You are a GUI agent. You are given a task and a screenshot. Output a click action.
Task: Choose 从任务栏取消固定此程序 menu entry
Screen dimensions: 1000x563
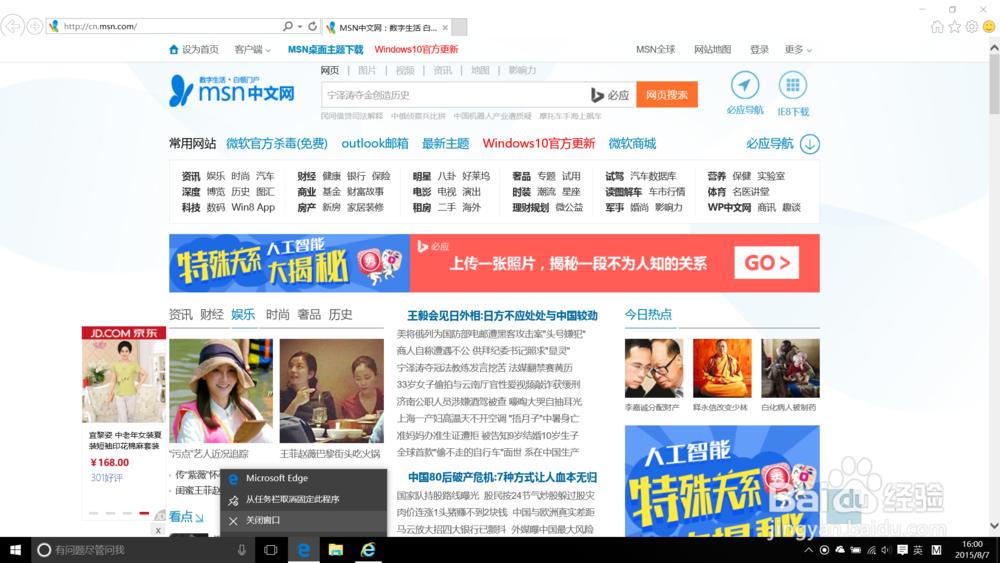pos(304,499)
